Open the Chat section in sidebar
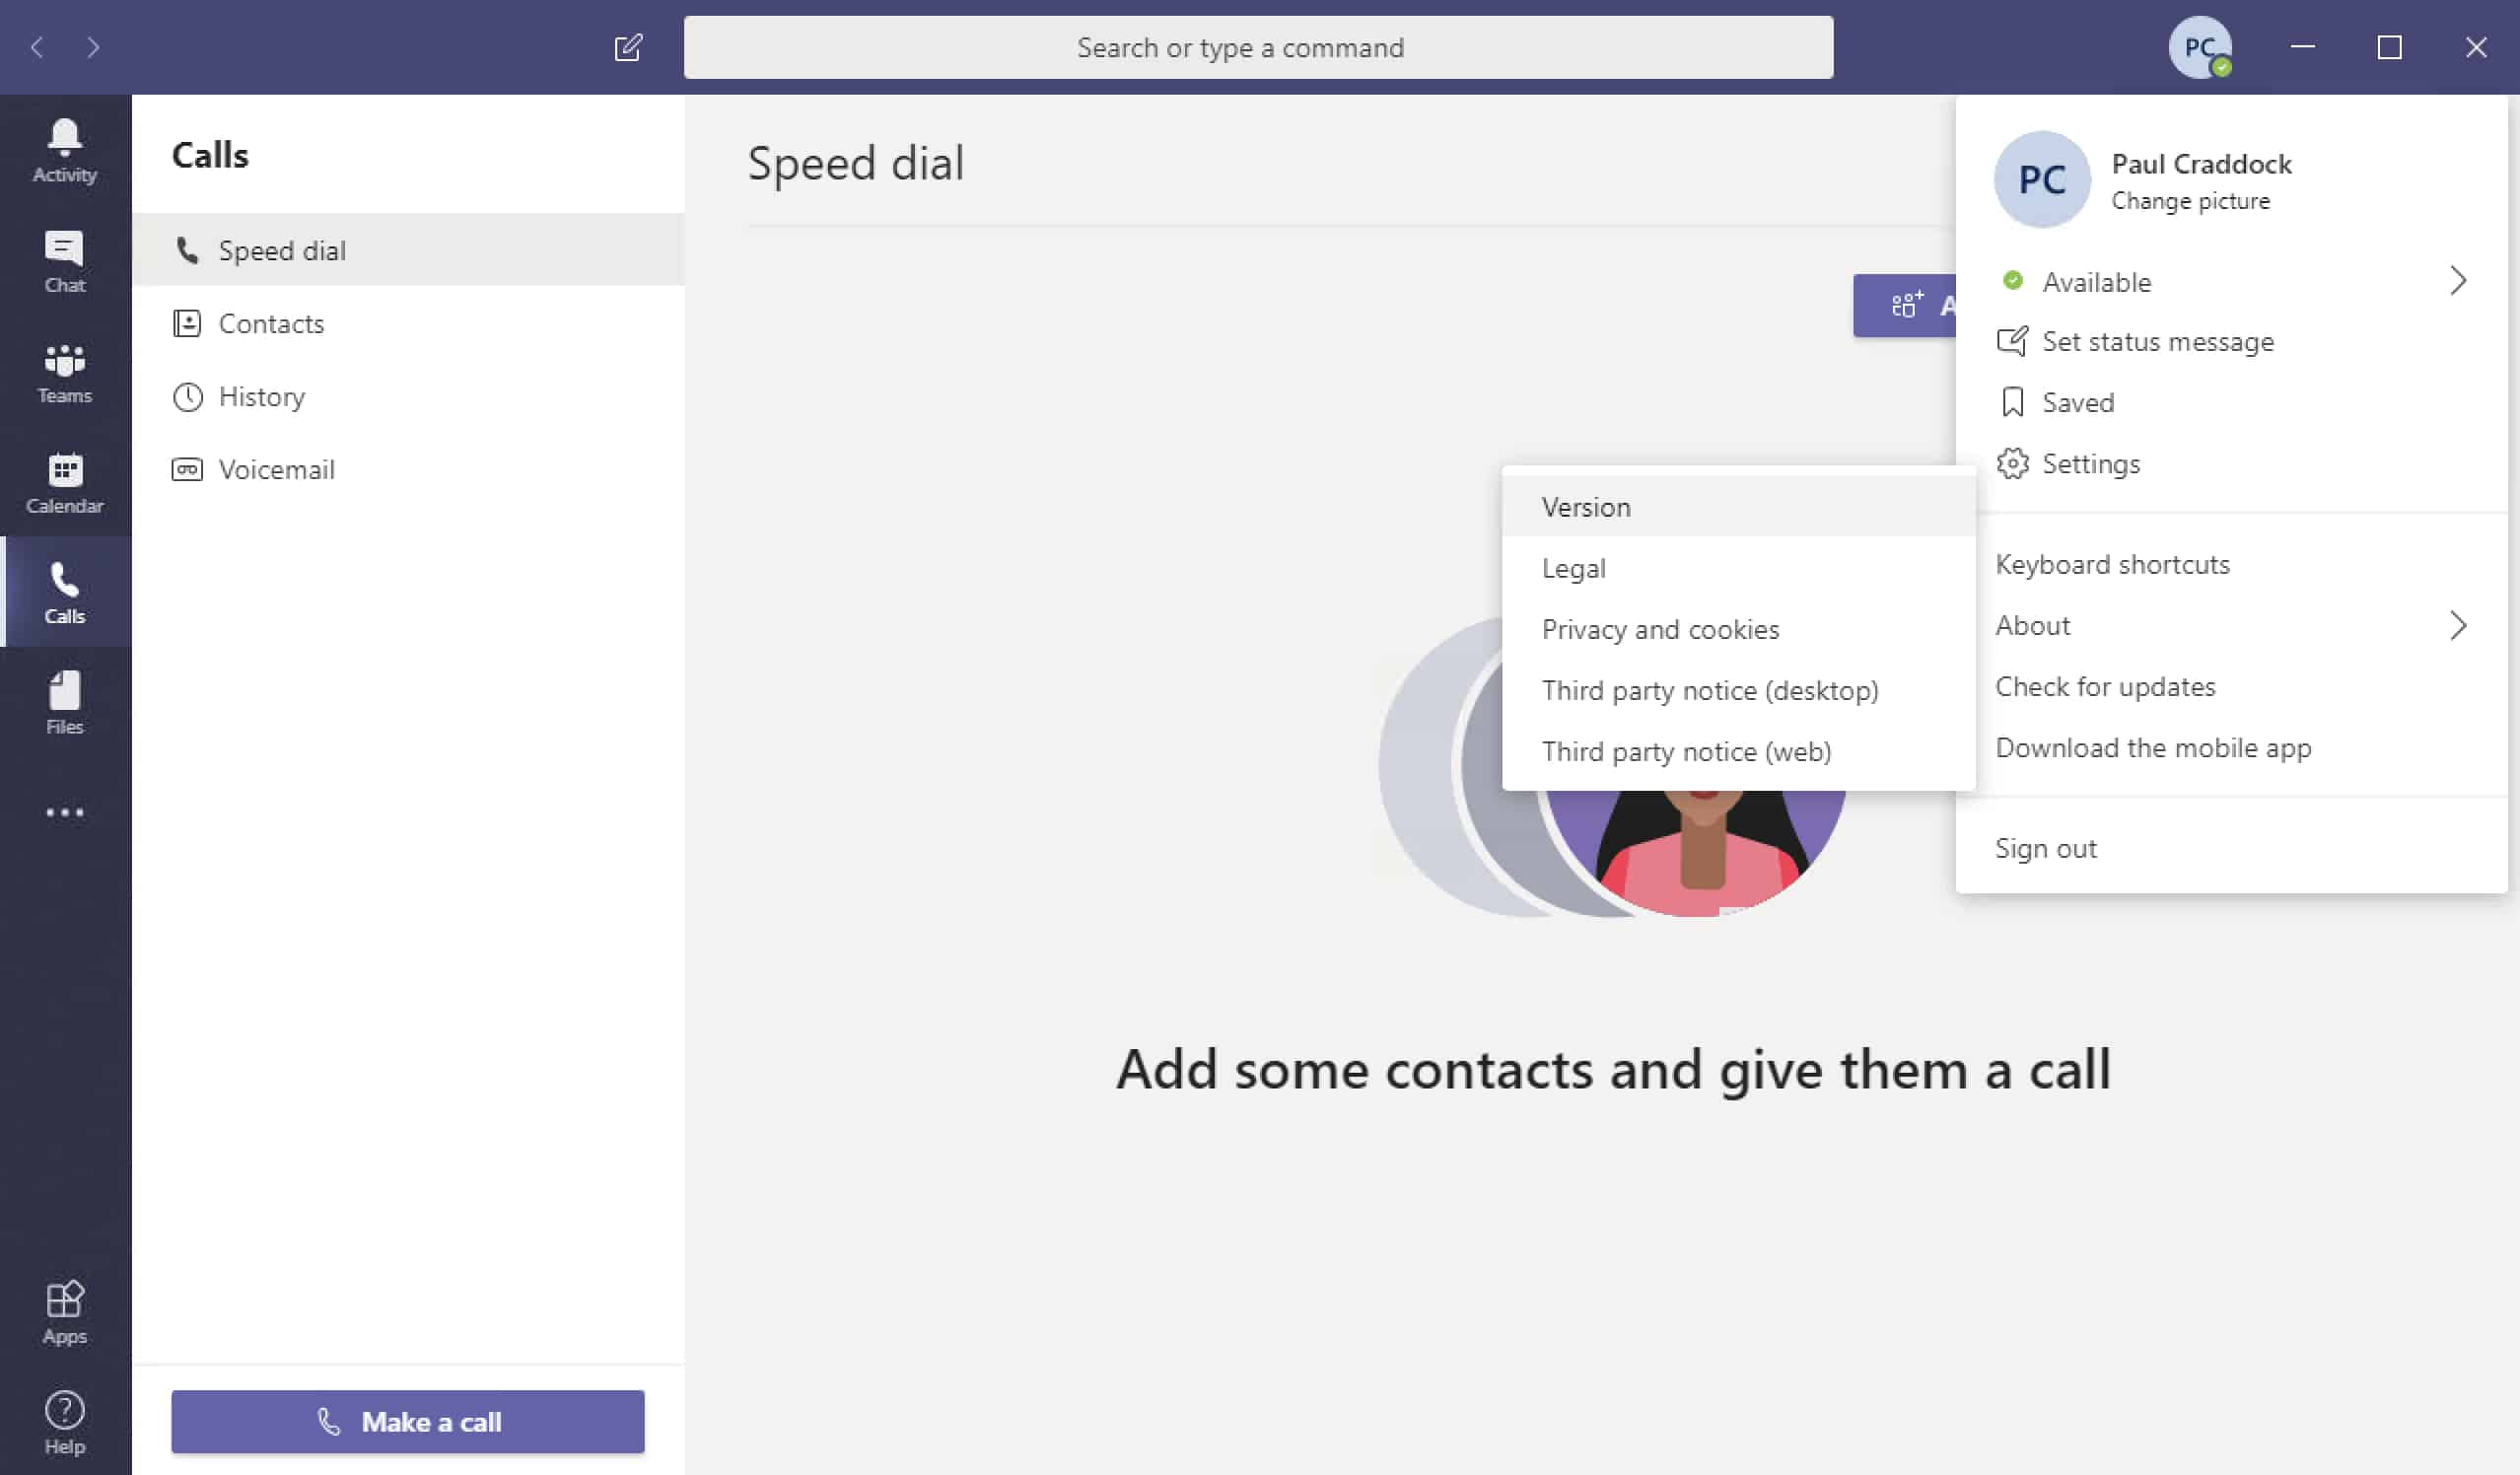 pyautogui.click(x=64, y=262)
